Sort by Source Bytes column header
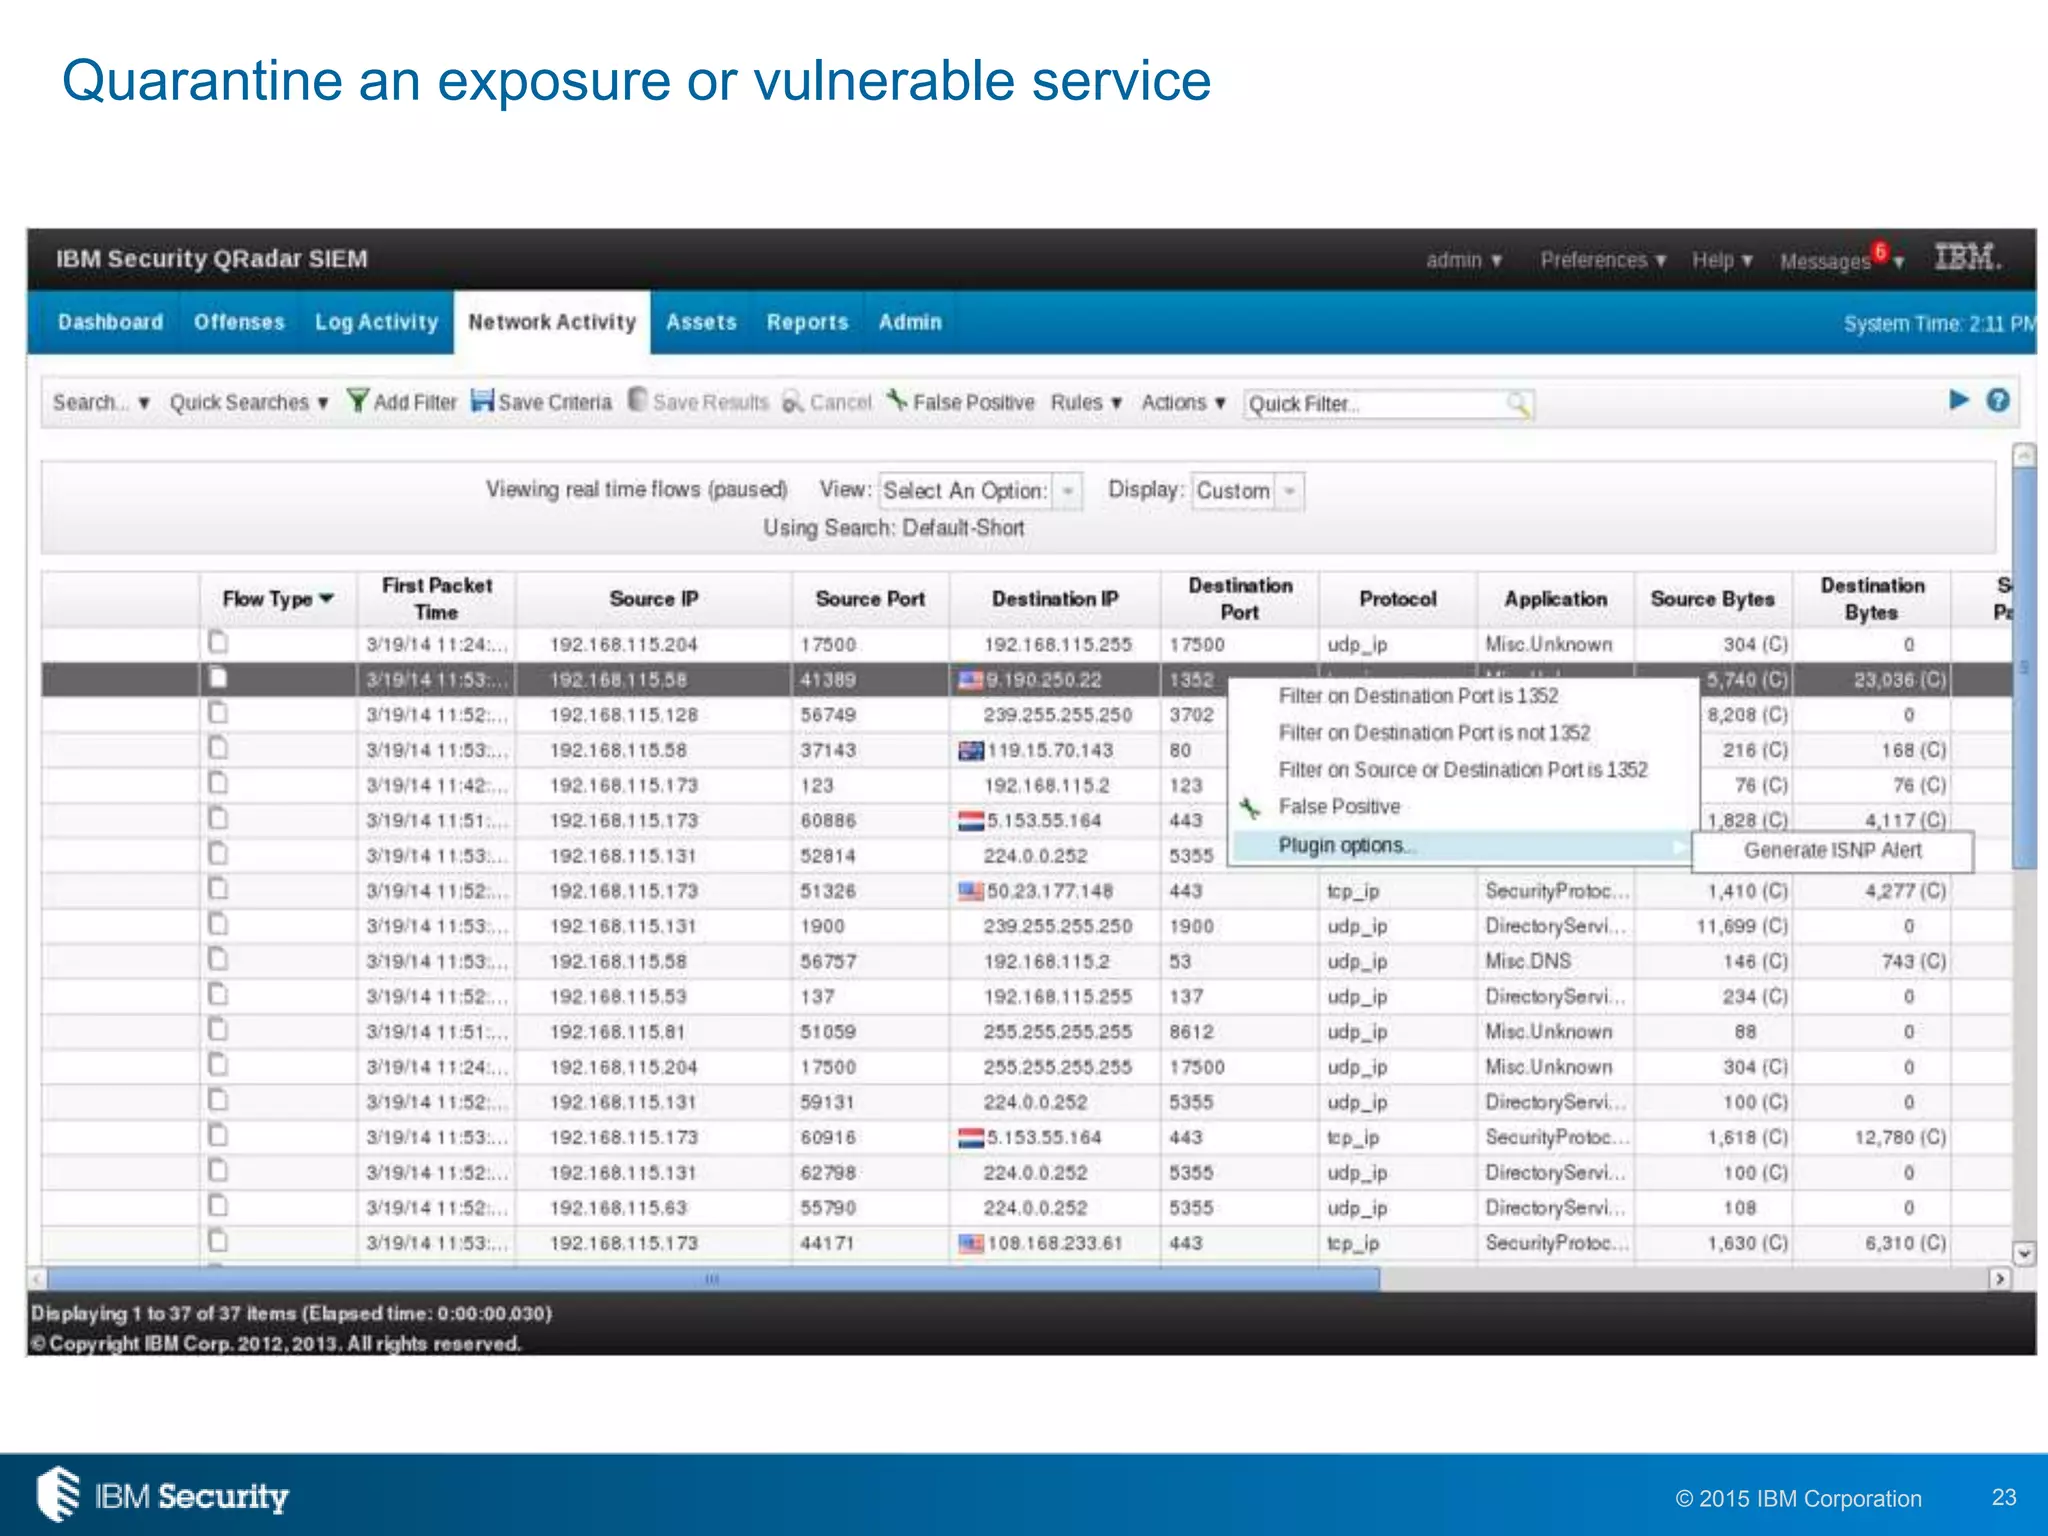Screen dimensions: 2048x1536 point(1713,598)
